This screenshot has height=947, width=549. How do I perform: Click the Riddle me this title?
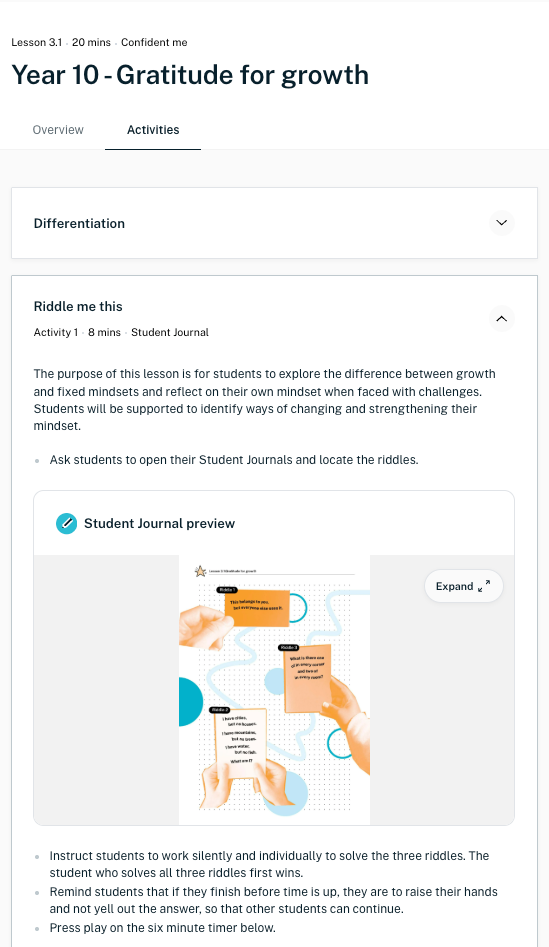point(78,306)
